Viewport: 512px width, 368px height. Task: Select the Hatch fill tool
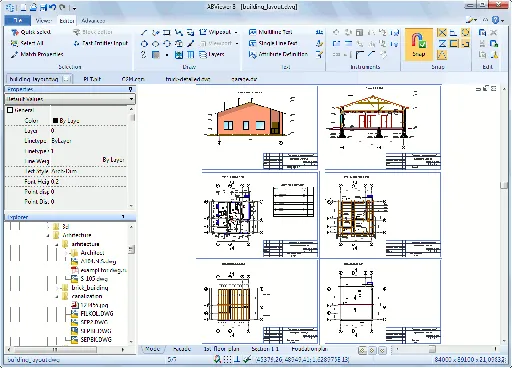[x=156, y=54]
